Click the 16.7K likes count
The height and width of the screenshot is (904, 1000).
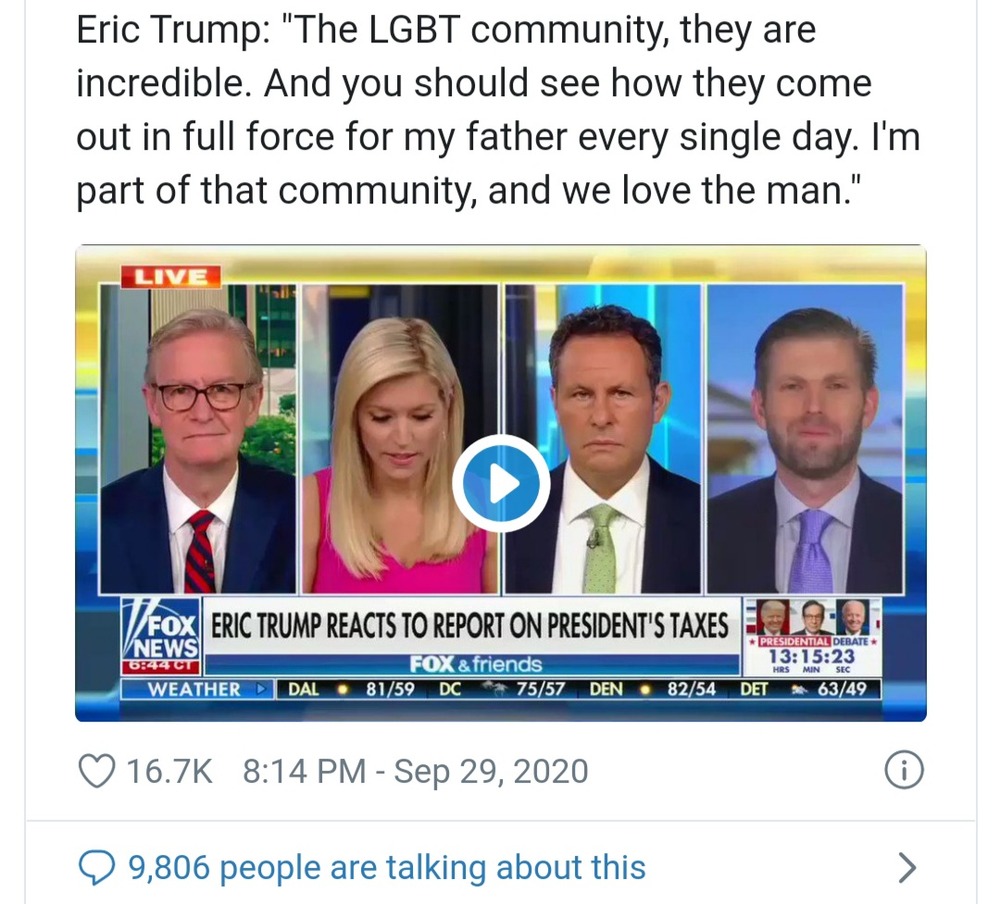coord(169,771)
